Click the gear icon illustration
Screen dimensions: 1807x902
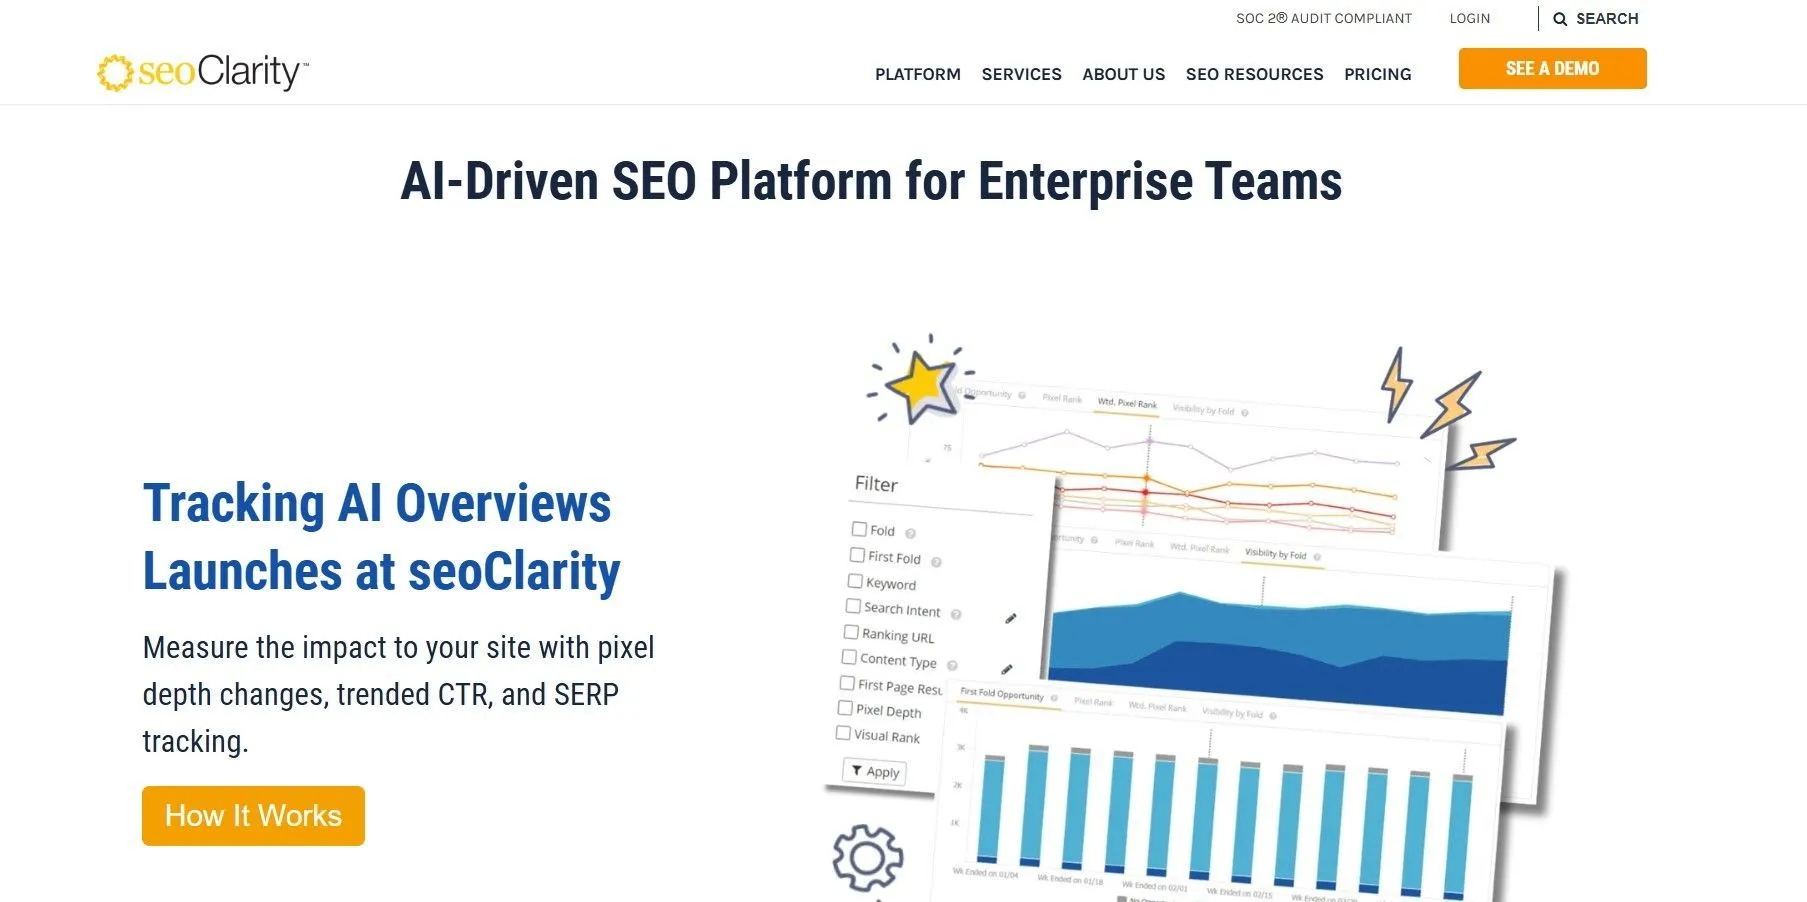[867, 857]
